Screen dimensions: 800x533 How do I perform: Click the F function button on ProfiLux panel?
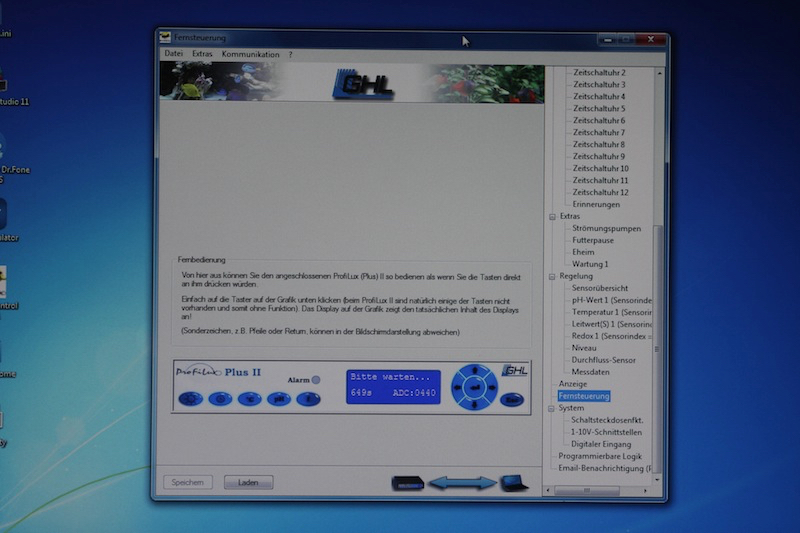click(x=308, y=399)
